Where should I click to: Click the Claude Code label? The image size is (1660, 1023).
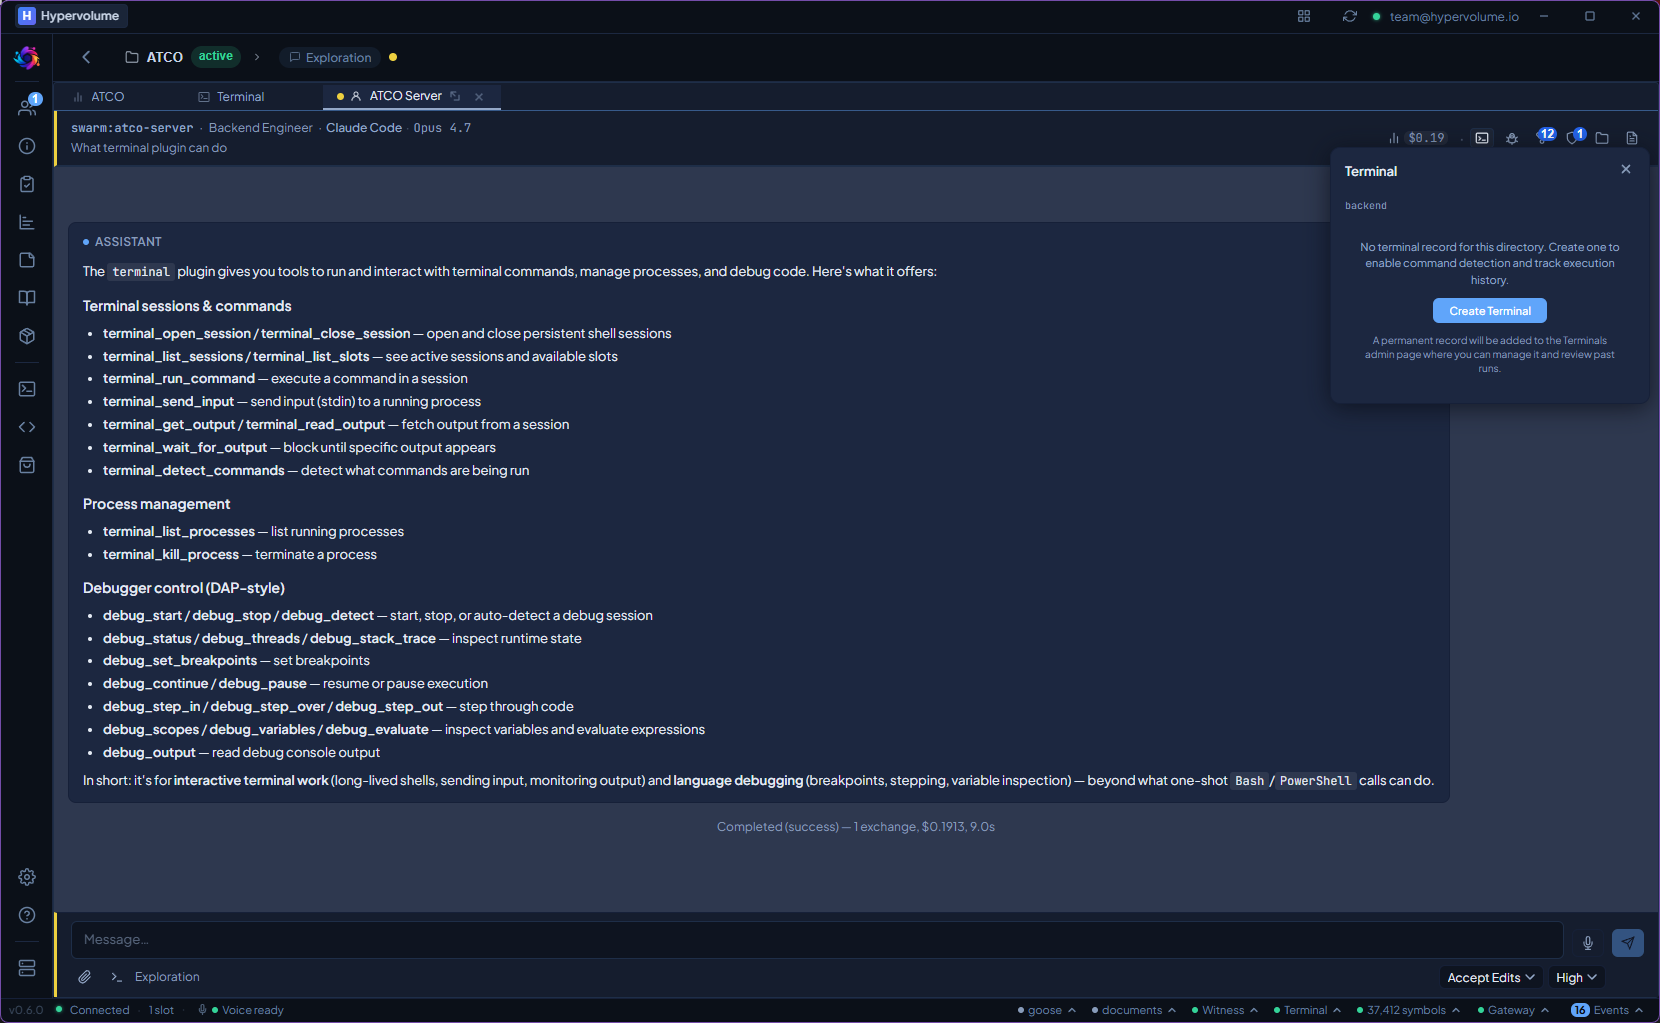click(364, 128)
